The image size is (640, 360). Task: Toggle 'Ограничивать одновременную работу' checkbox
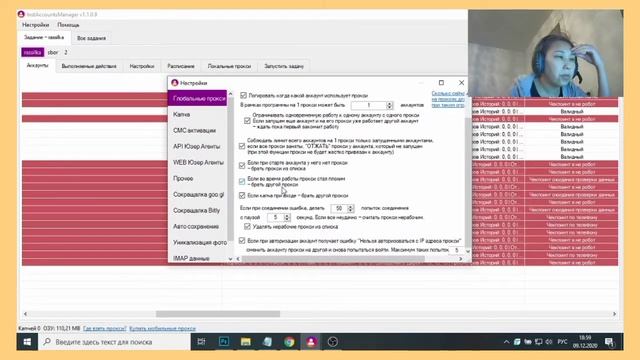247,121
